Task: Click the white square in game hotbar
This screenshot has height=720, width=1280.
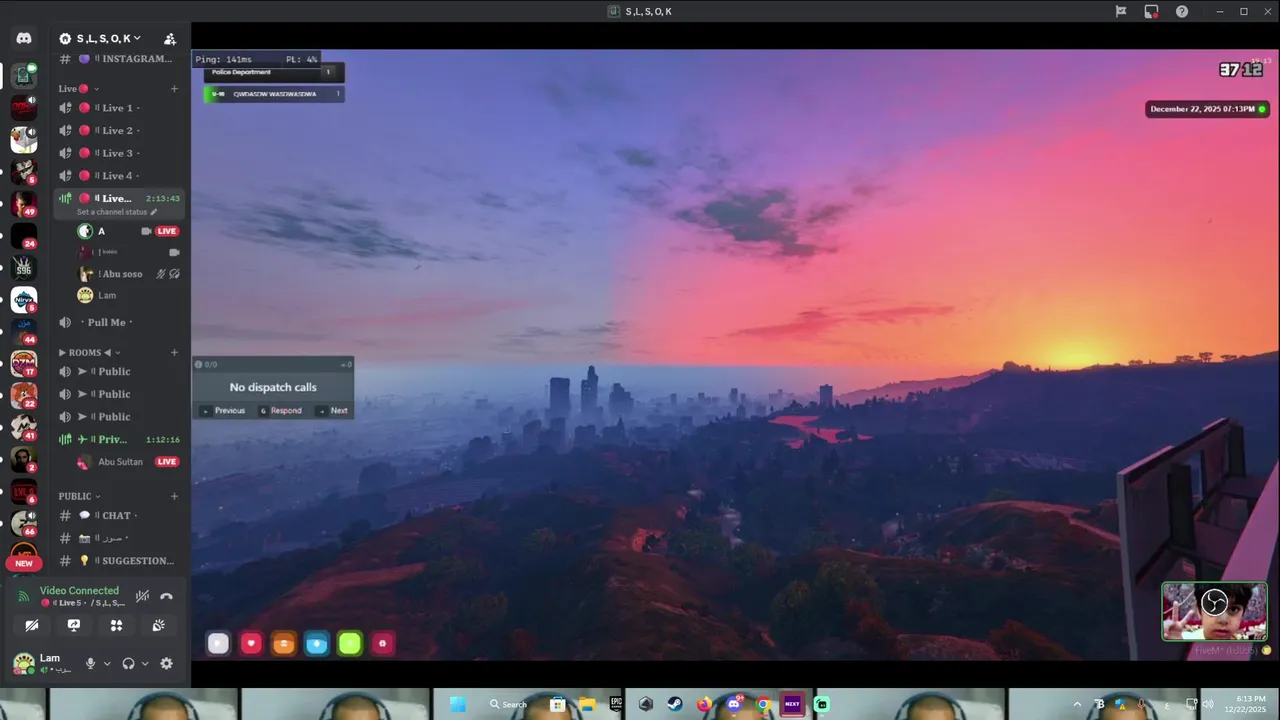Action: pyautogui.click(x=218, y=644)
